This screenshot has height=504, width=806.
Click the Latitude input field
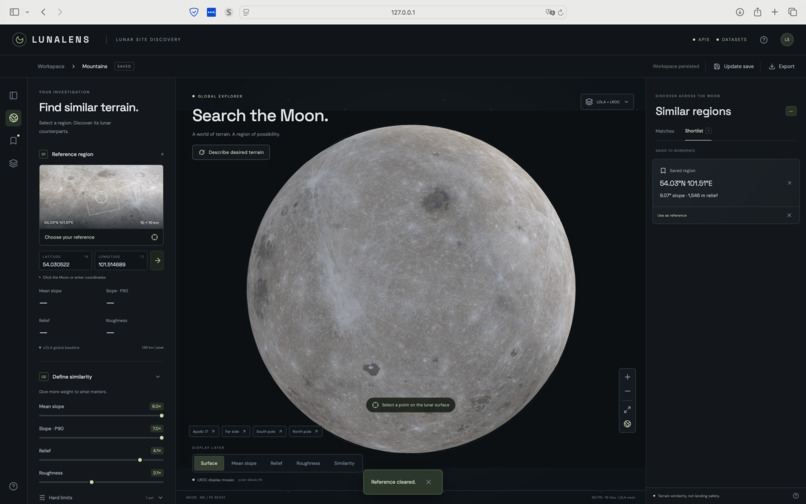[x=65, y=261]
